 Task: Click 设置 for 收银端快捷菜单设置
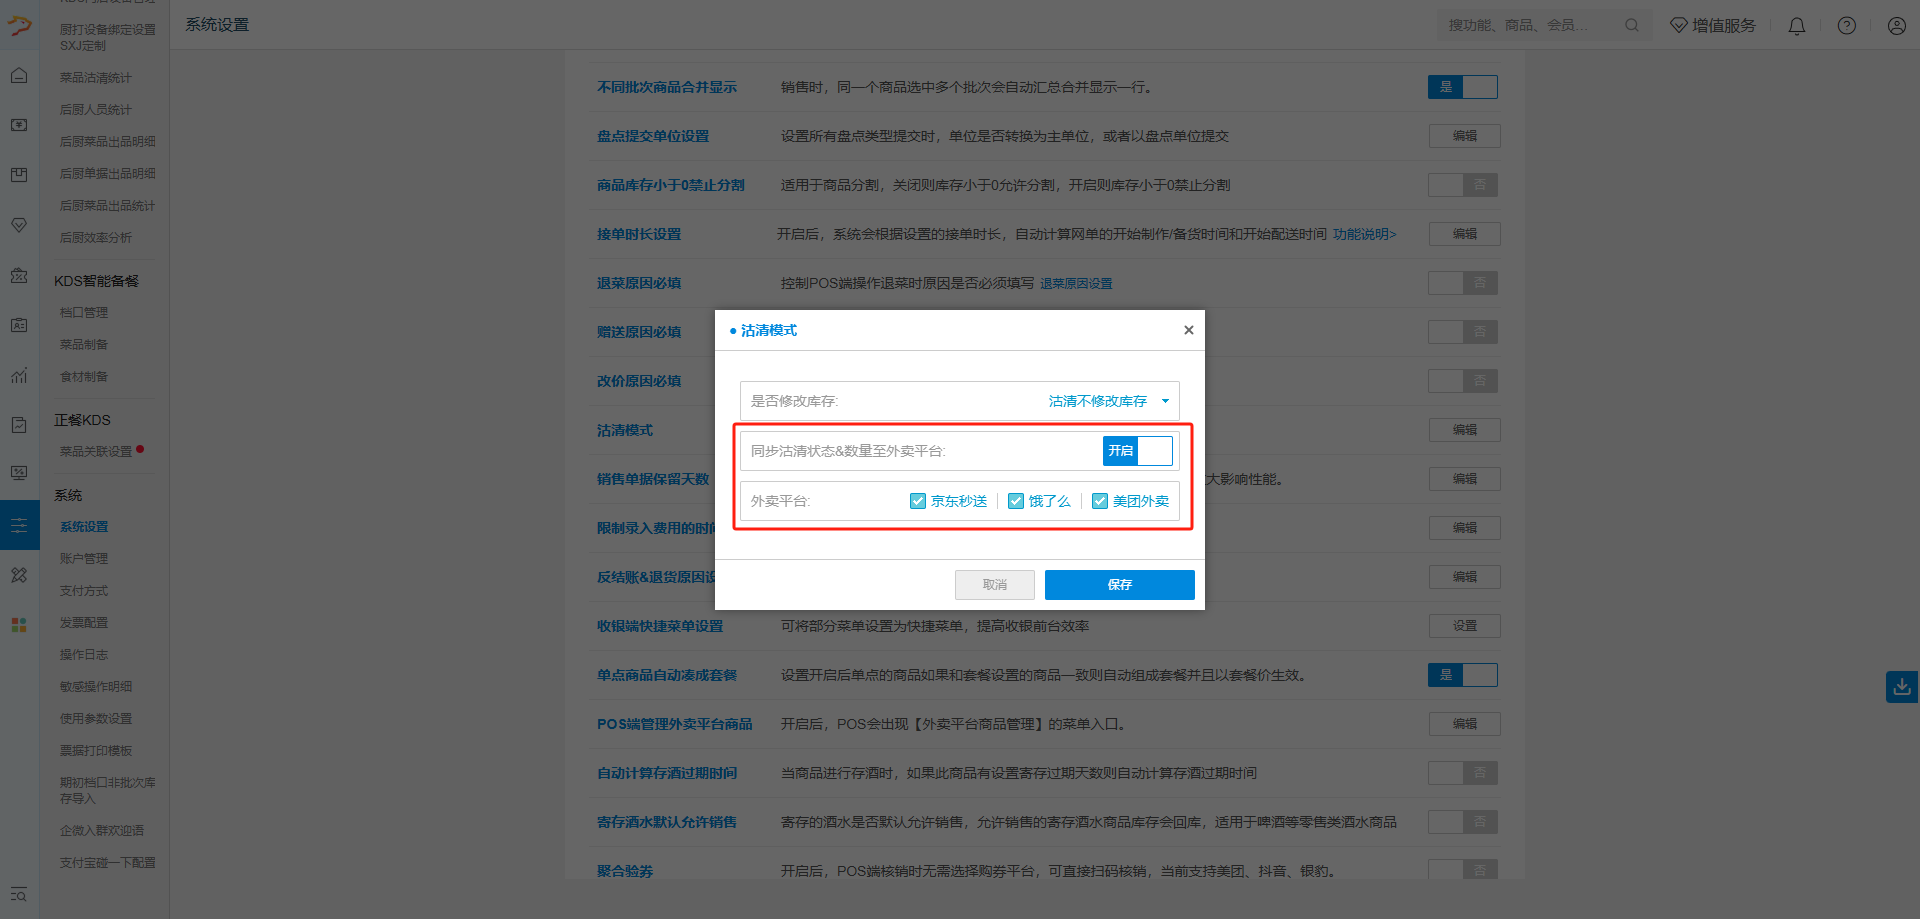[1465, 626]
